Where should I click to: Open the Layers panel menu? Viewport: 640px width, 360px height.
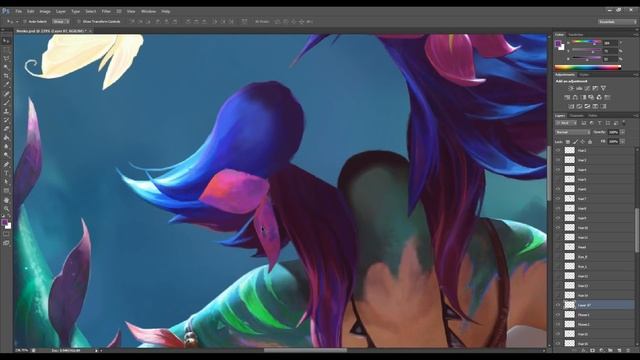pyautogui.click(x=636, y=116)
